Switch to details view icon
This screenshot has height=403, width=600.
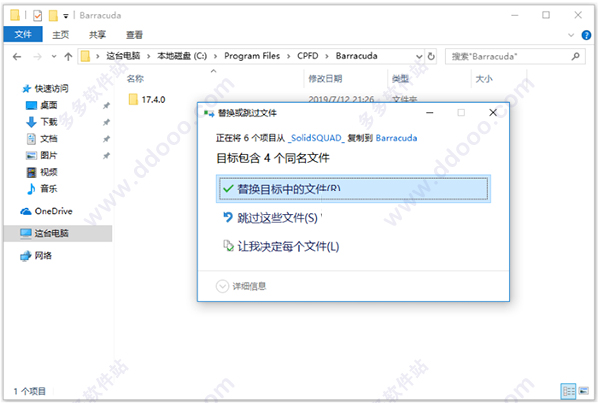568,391
